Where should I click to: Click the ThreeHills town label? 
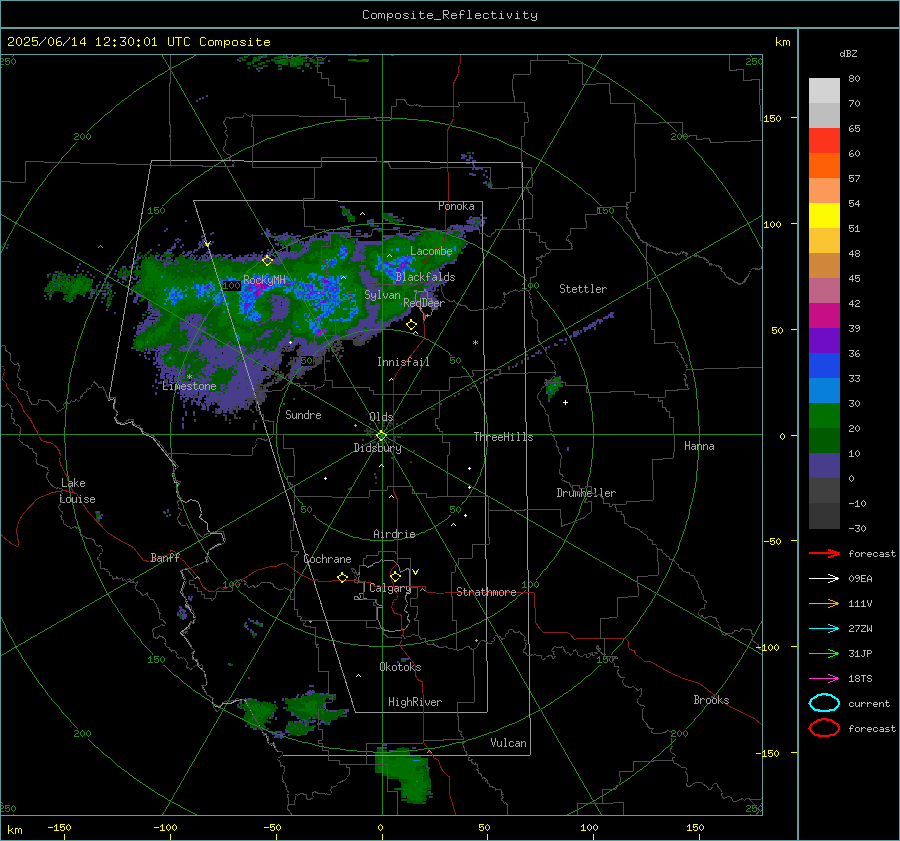[x=503, y=437]
